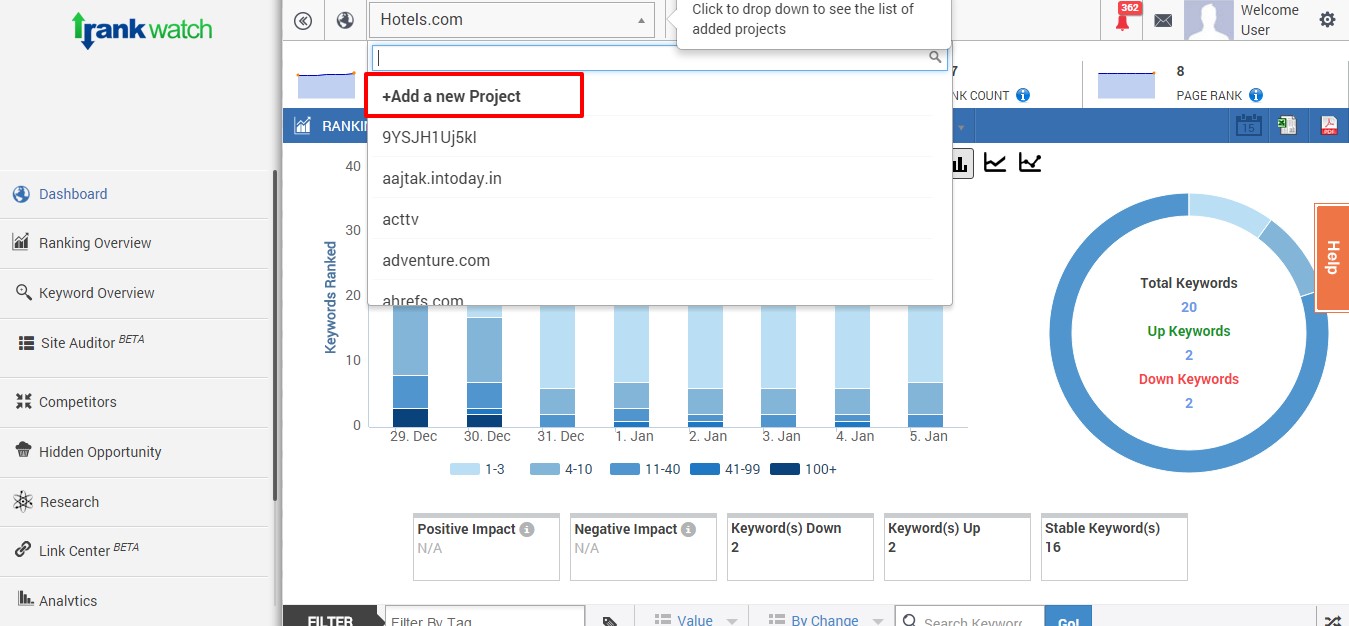The height and width of the screenshot is (626, 1349).
Task: Click the Negative Impact card
Action: pos(643,547)
